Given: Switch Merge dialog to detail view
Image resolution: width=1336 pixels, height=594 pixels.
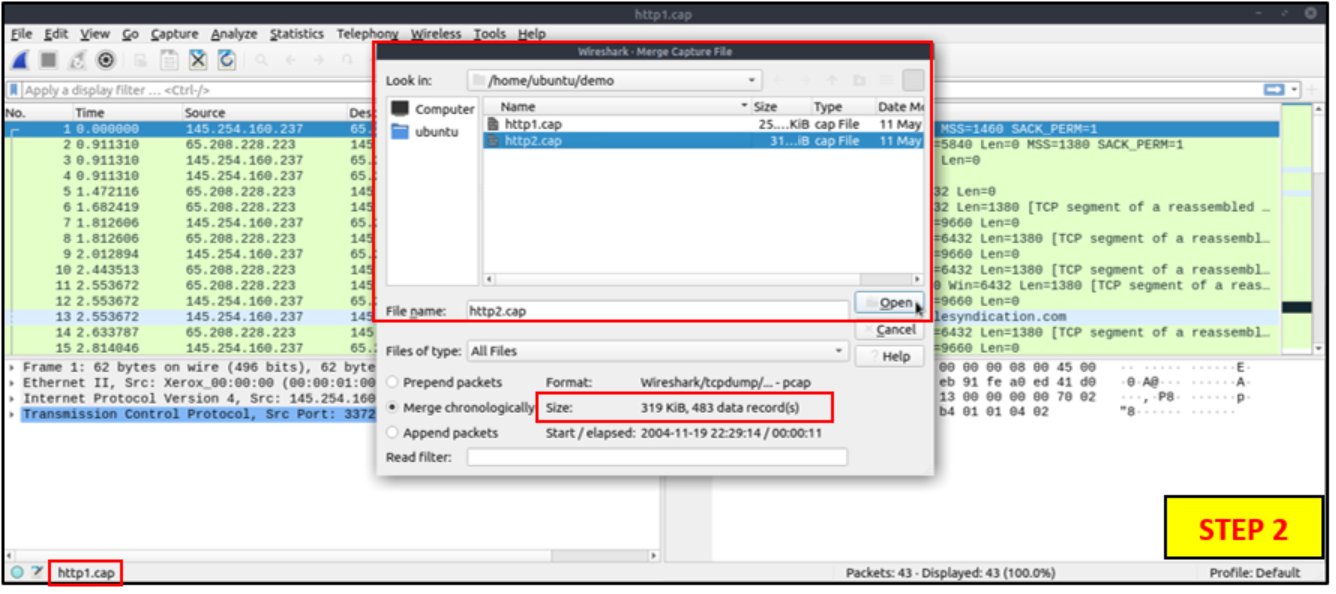Looking at the screenshot, I should click(x=913, y=80).
